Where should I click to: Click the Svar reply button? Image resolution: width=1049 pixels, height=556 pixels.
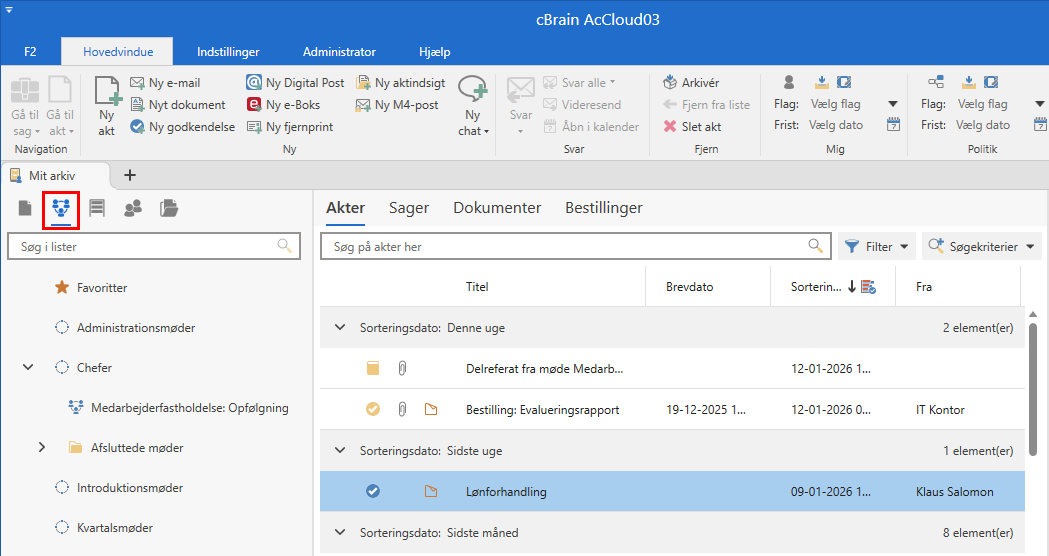[520, 107]
